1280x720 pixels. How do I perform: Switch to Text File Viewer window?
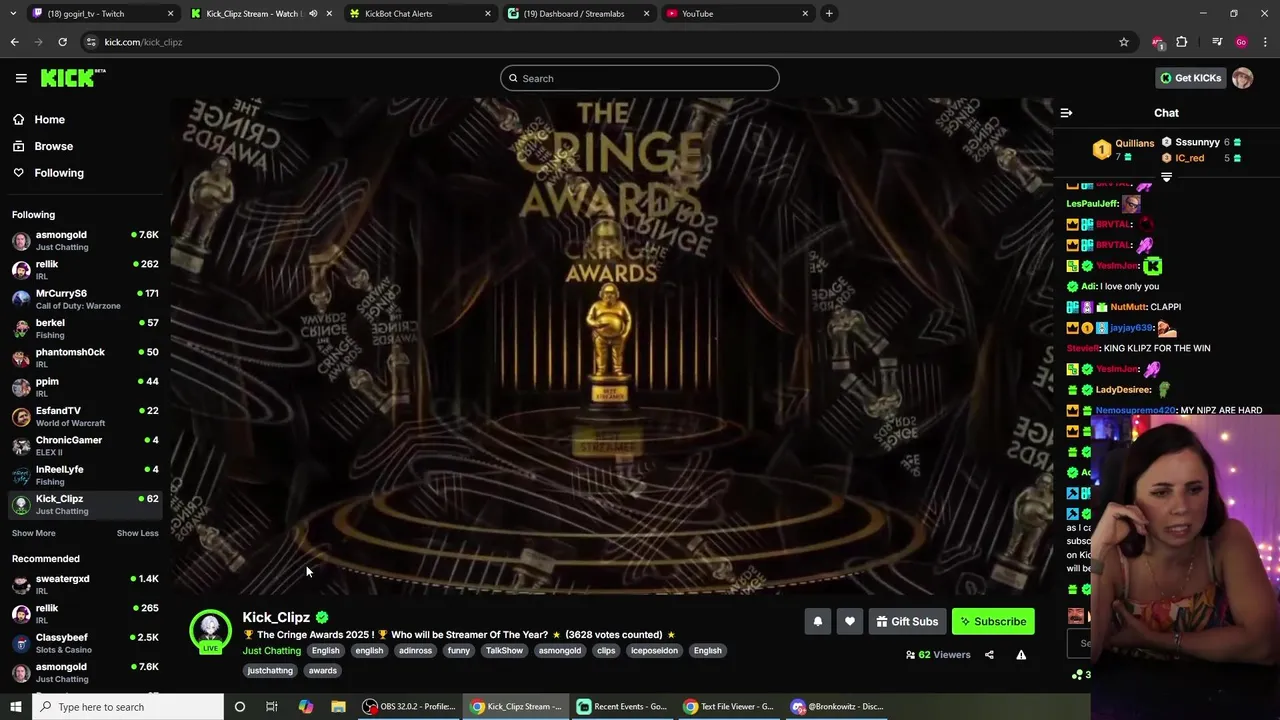click(x=729, y=707)
